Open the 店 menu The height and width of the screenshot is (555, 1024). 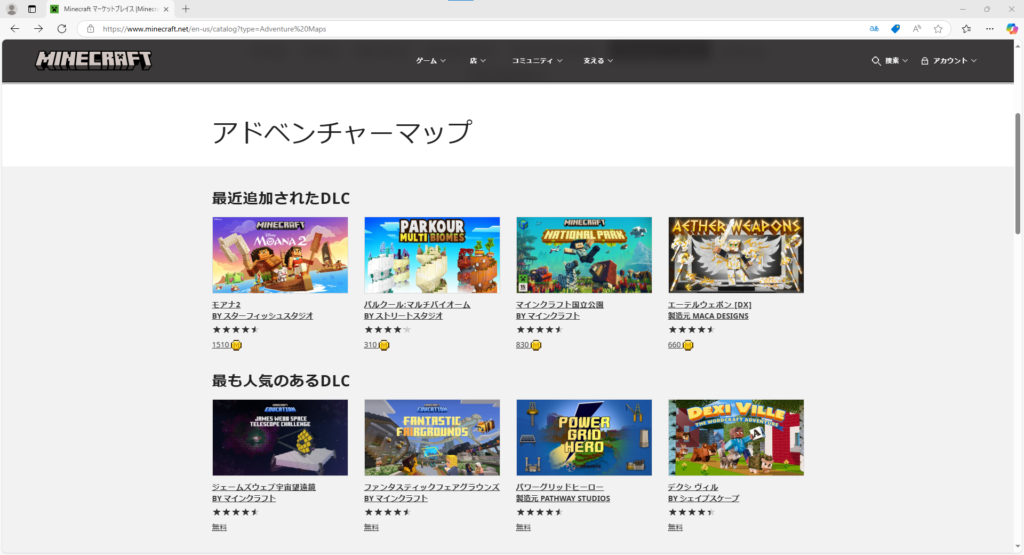point(477,61)
